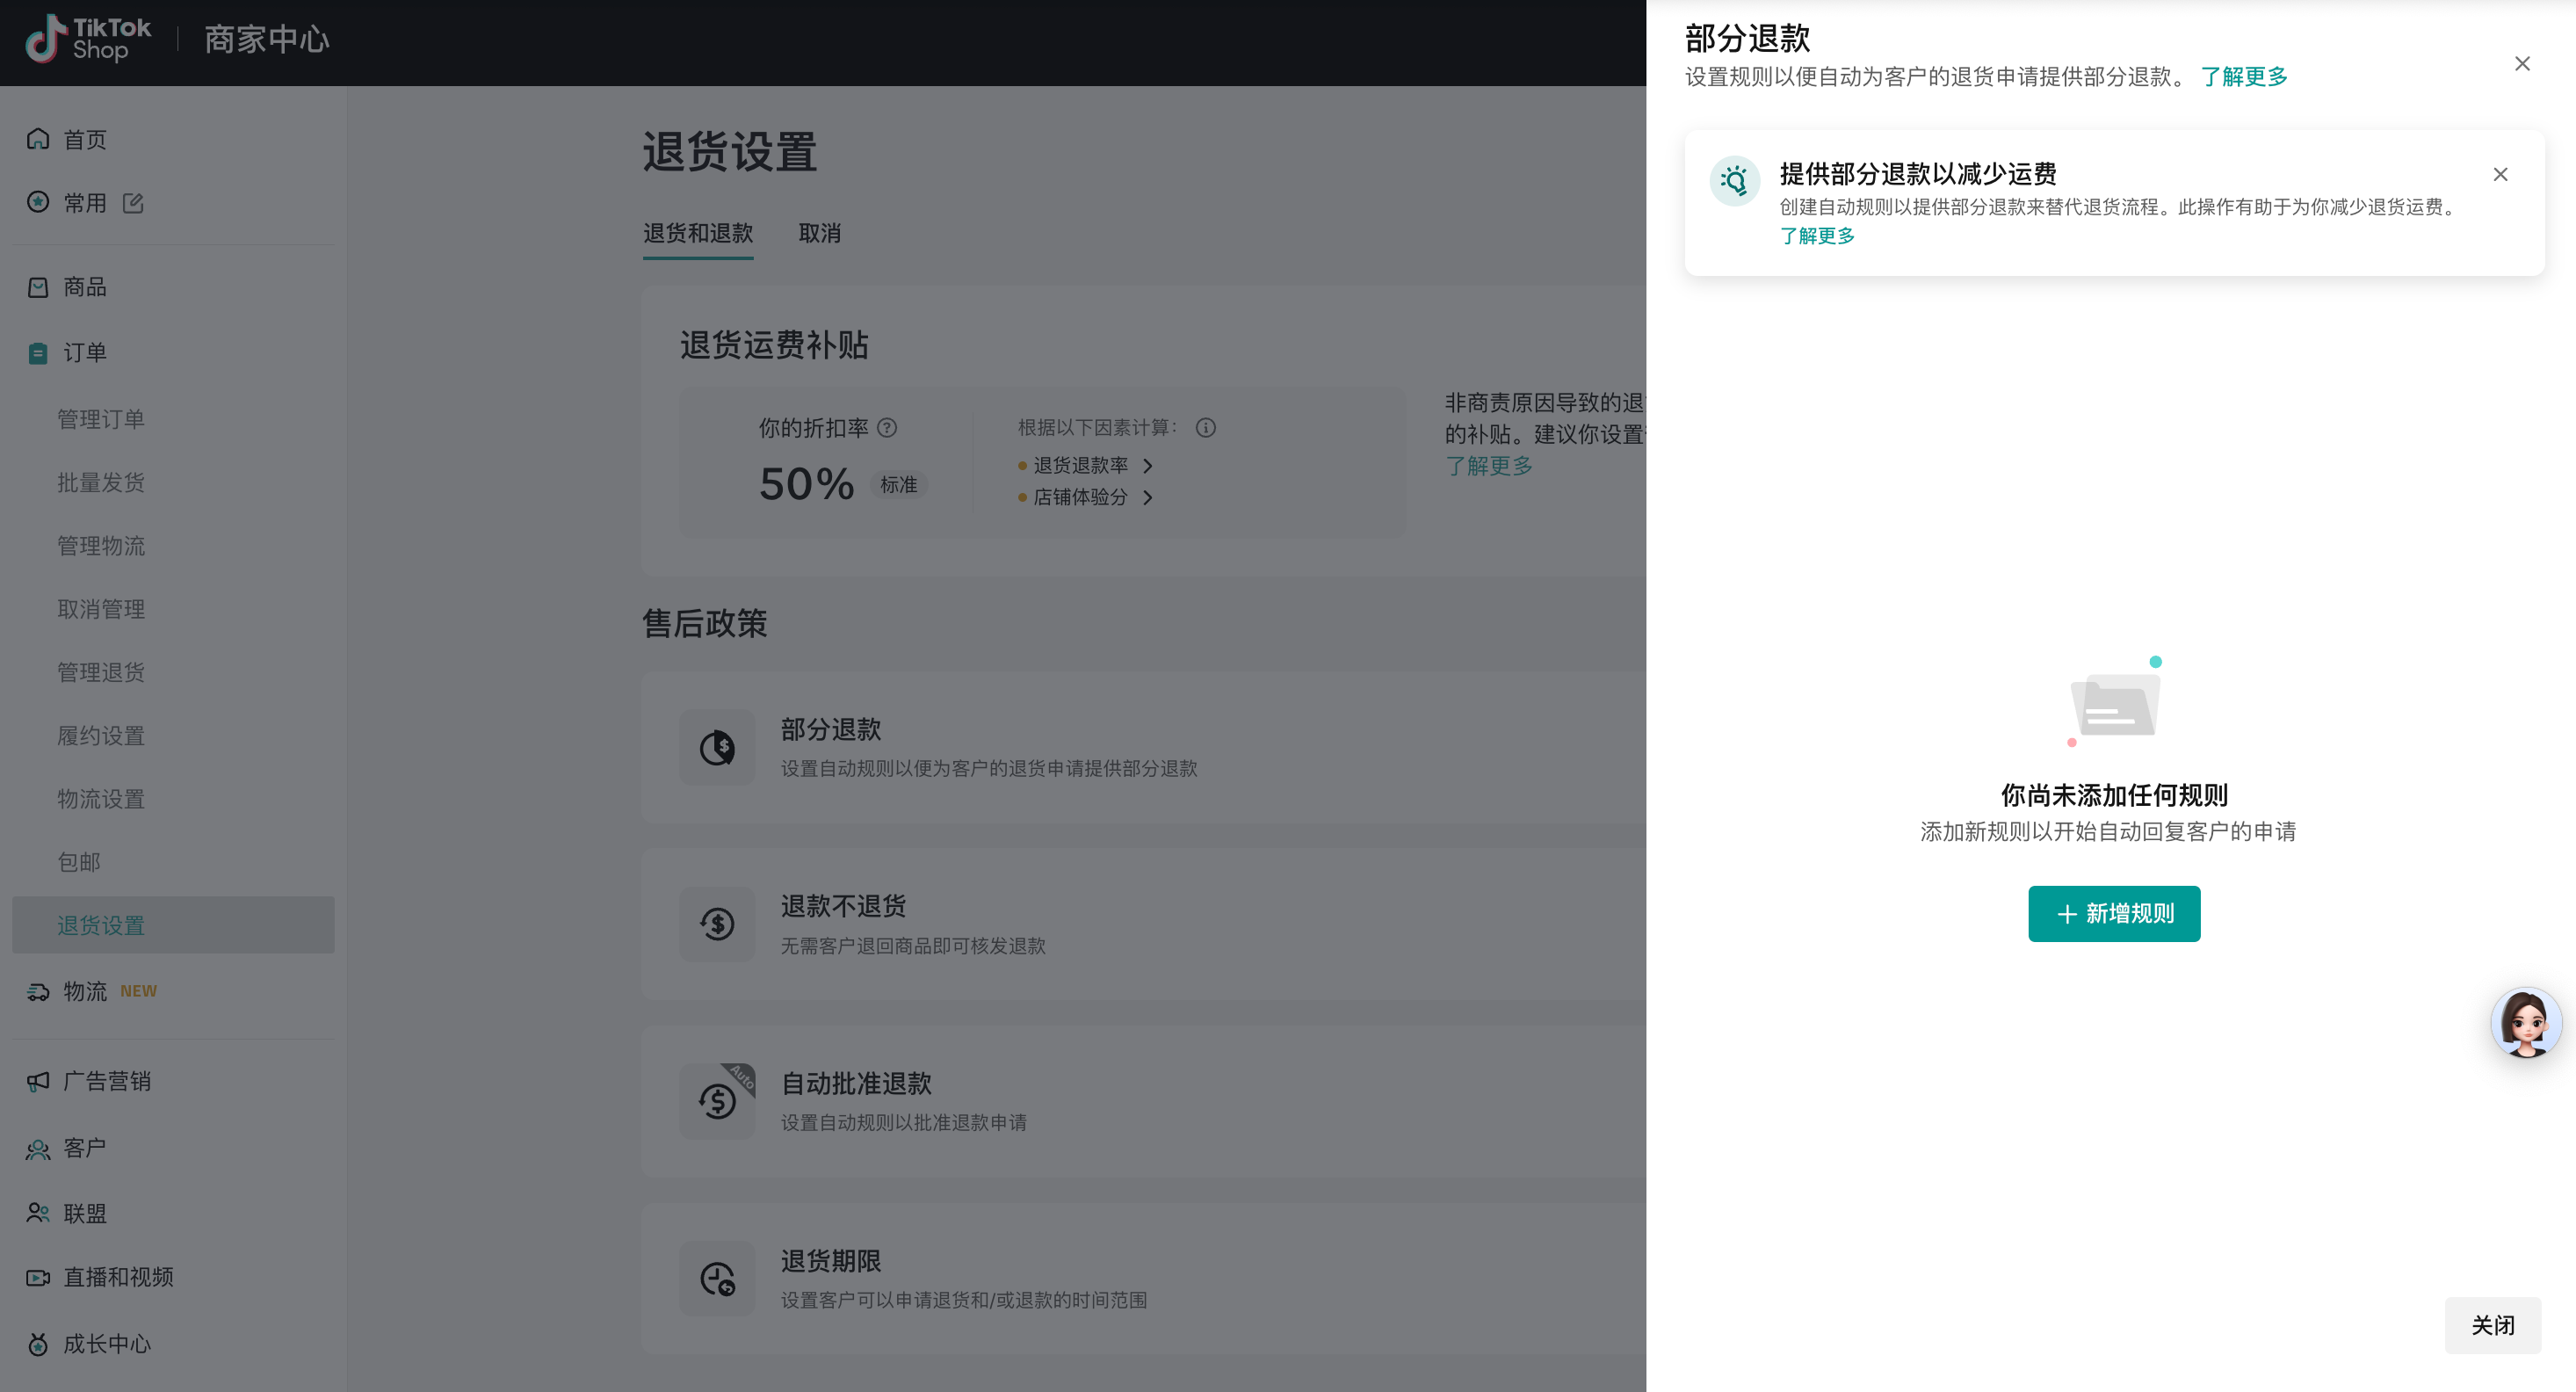Click the help icon next to 你的折扣率
2576x1392 pixels.
point(887,428)
